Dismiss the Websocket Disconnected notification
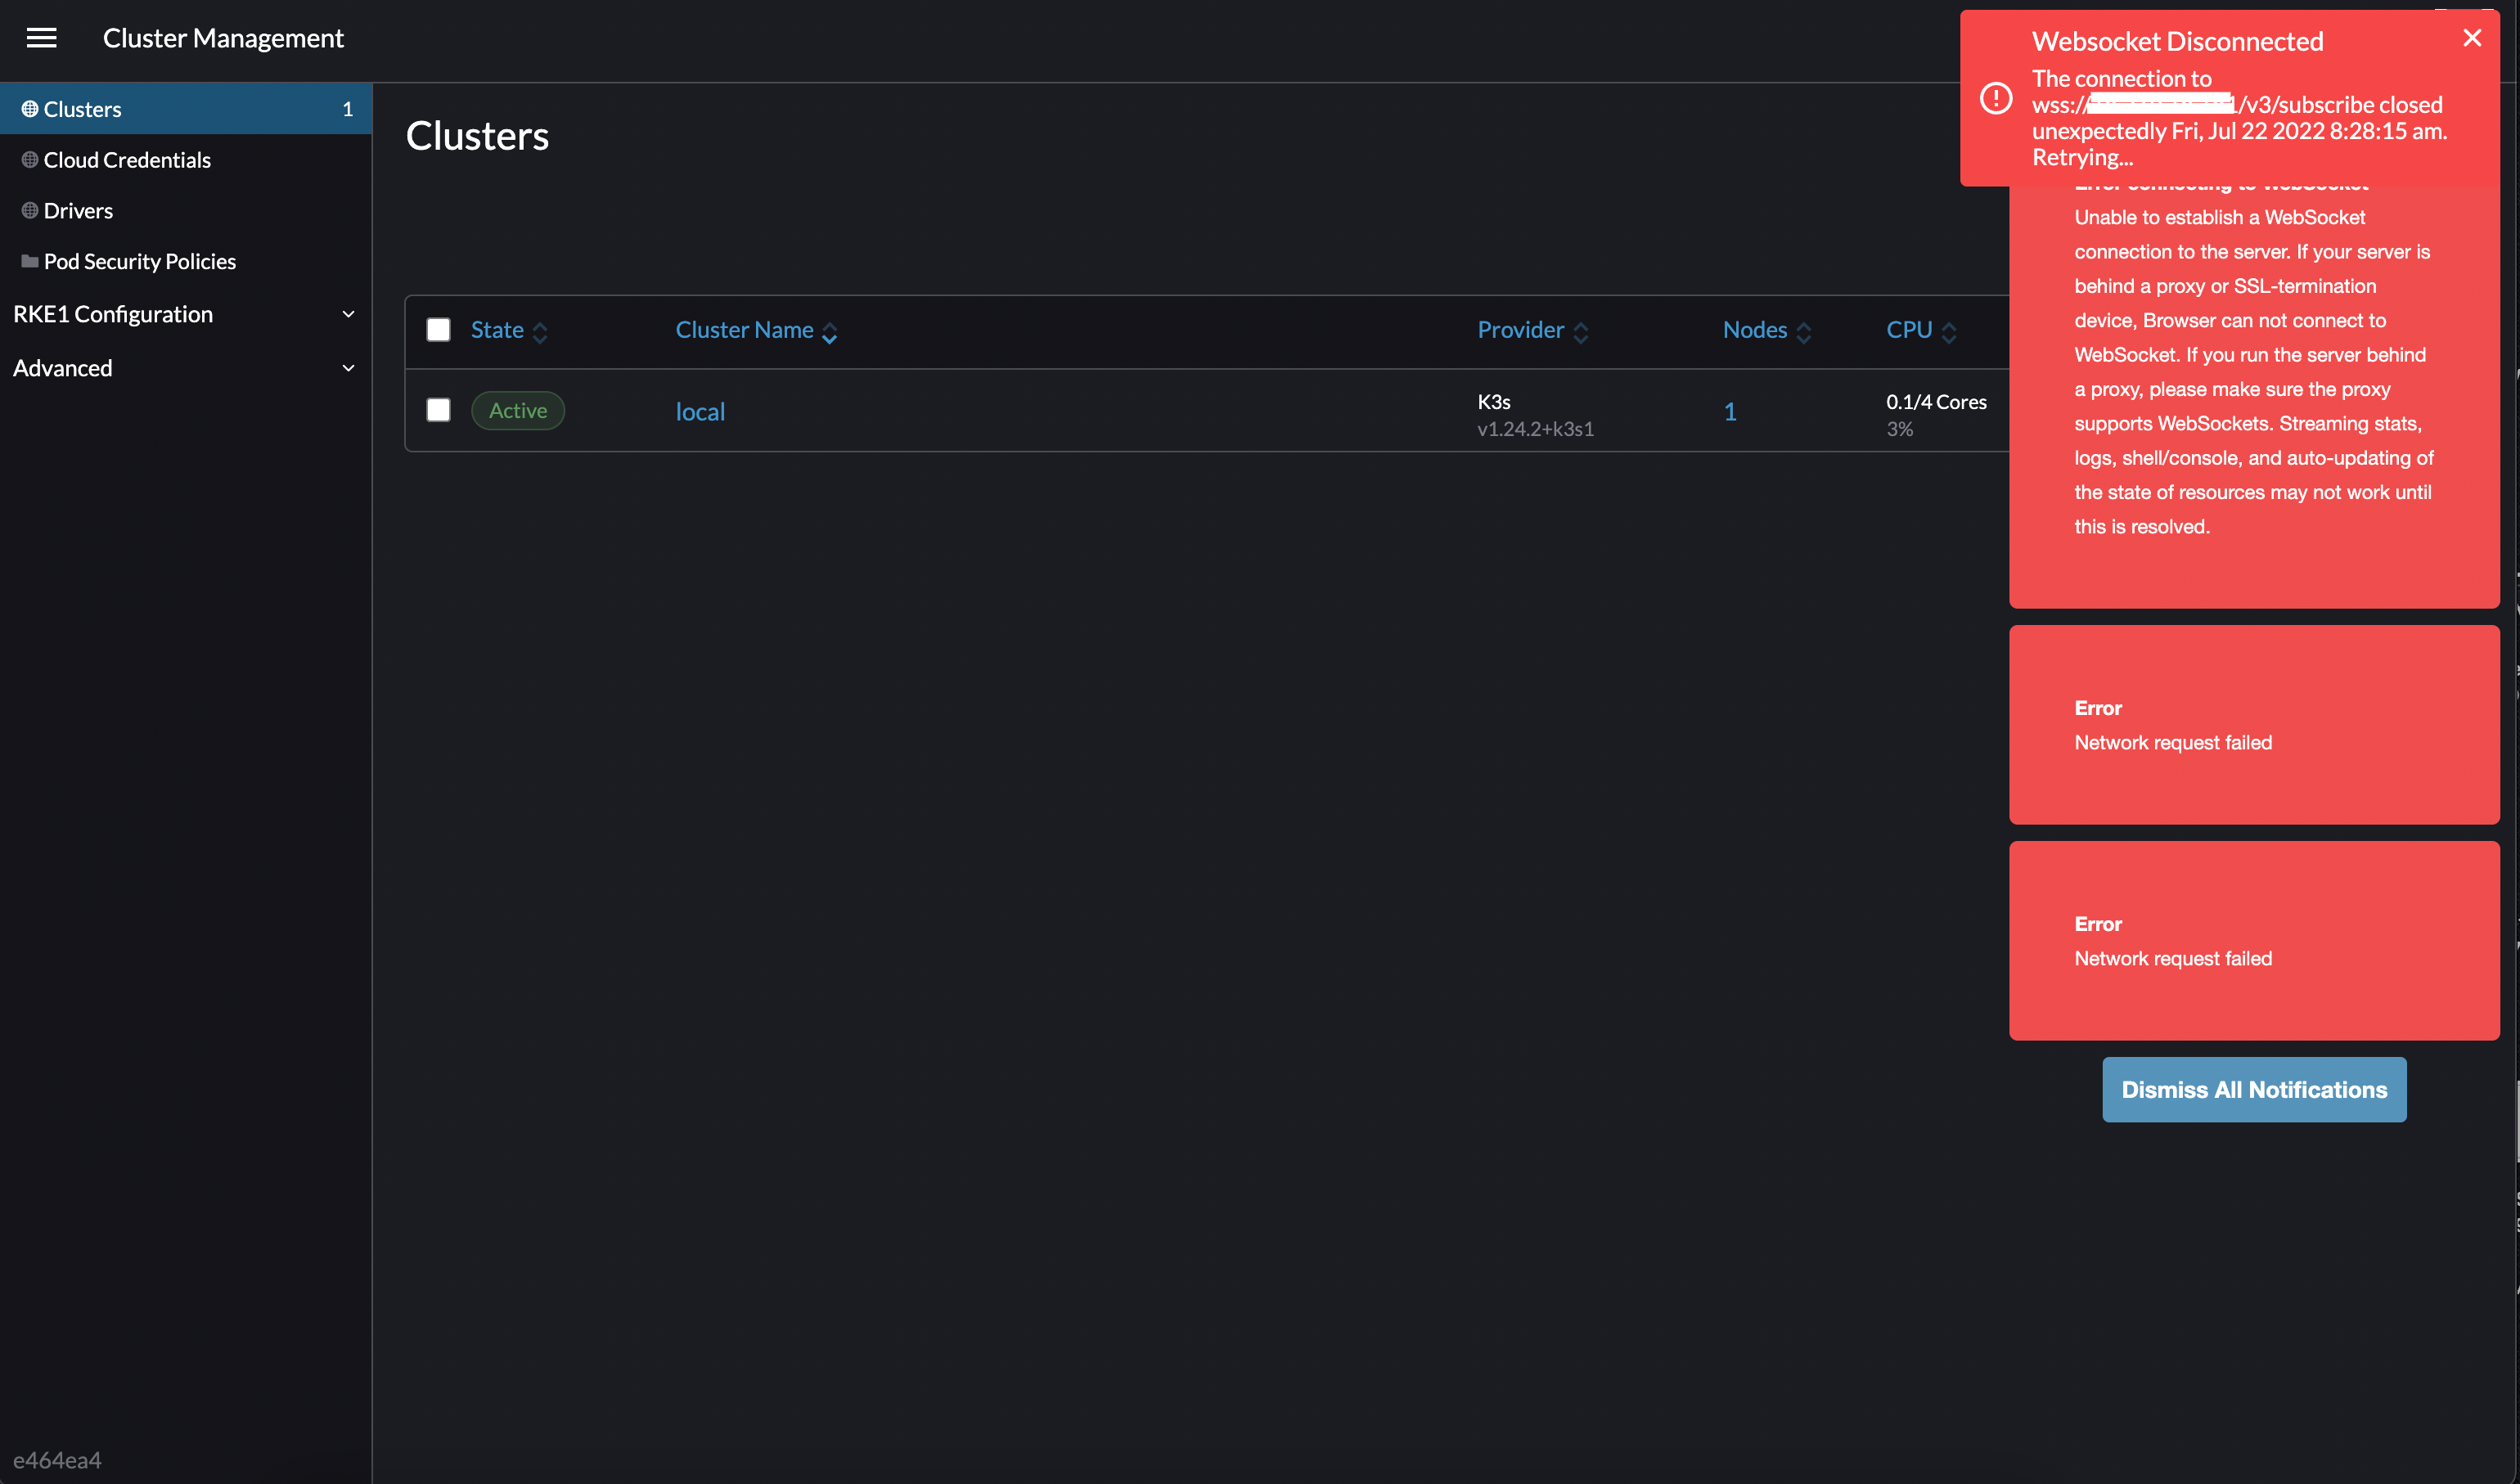 tap(2472, 38)
